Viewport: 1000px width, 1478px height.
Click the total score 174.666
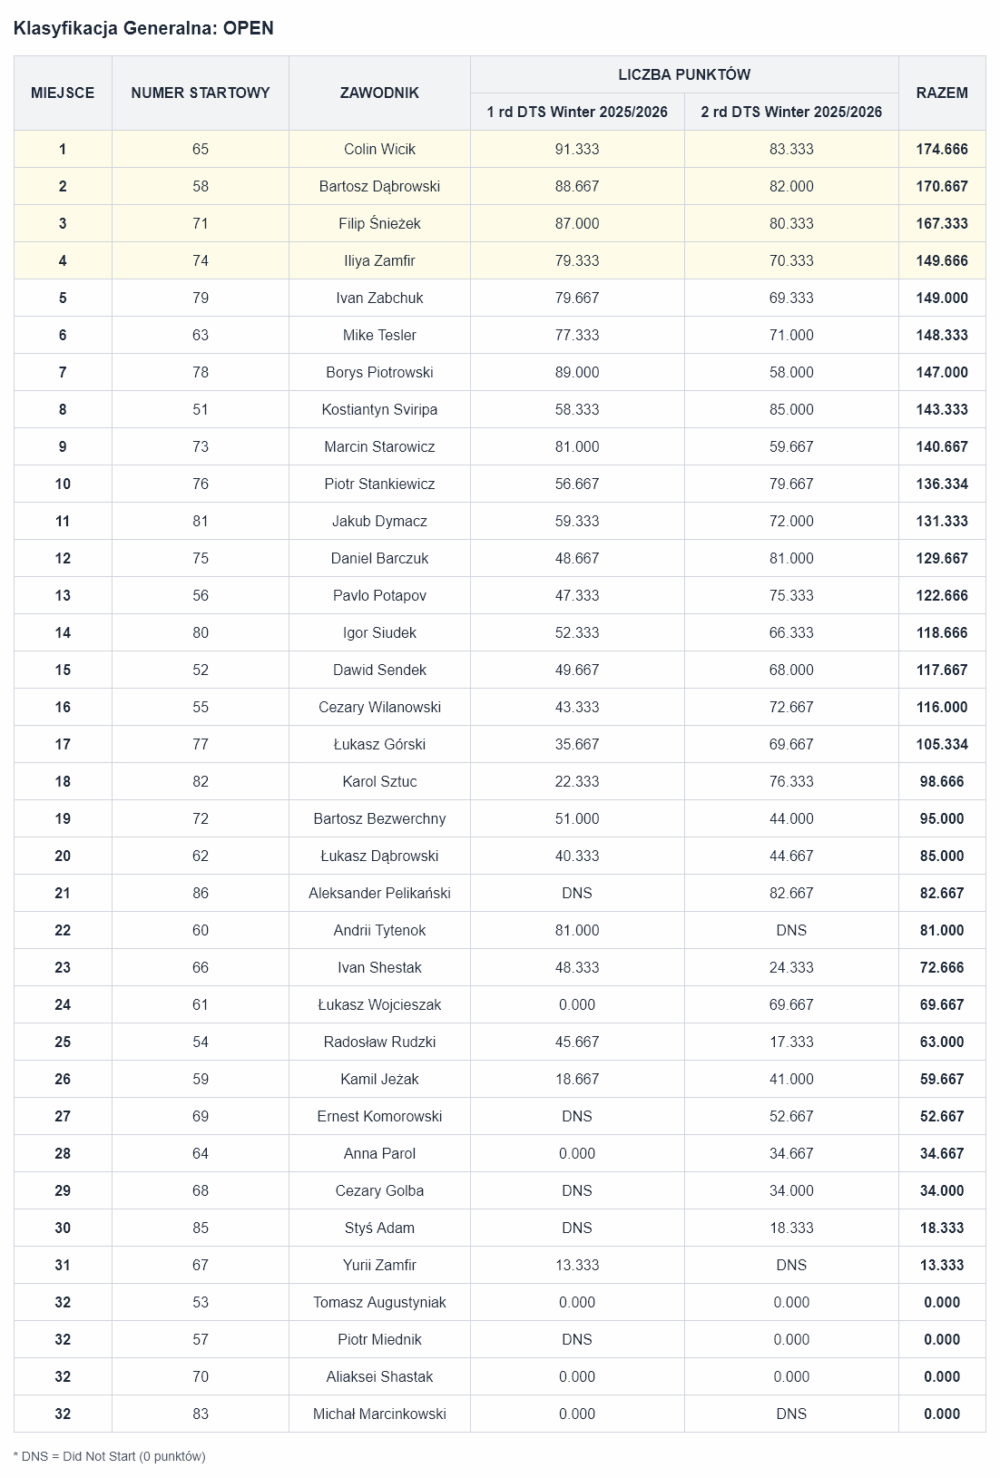pos(941,149)
